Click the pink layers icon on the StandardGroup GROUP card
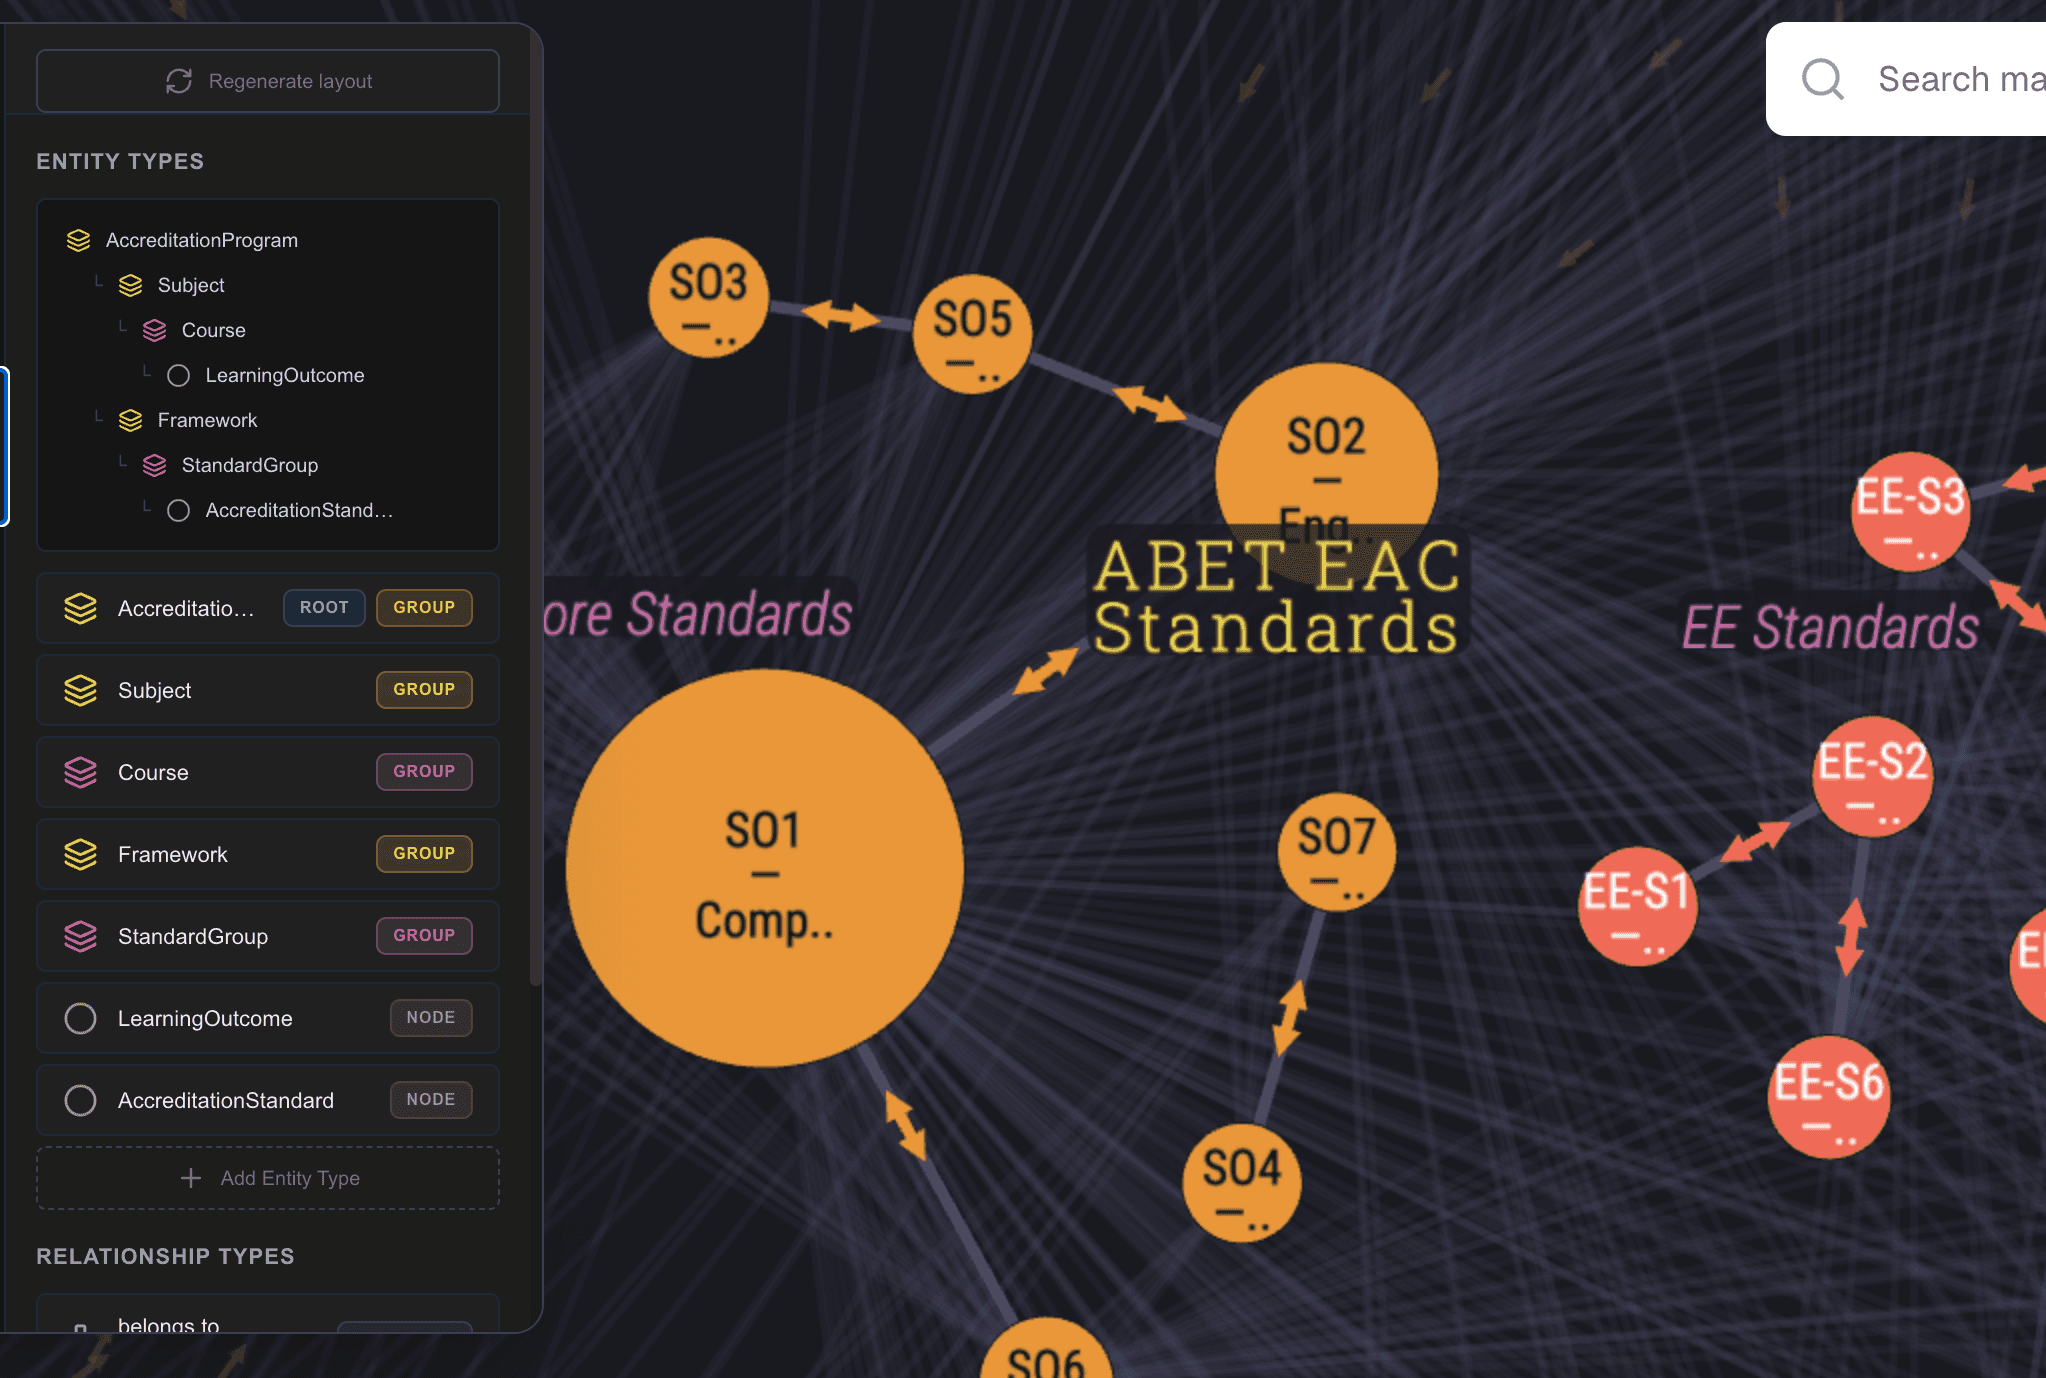This screenshot has height=1378, width=2046. coord(80,936)
